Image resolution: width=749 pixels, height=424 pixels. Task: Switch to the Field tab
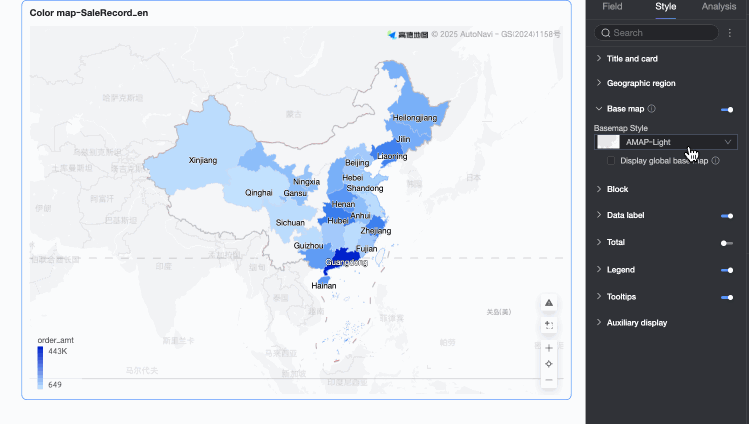tap(612, 7)
